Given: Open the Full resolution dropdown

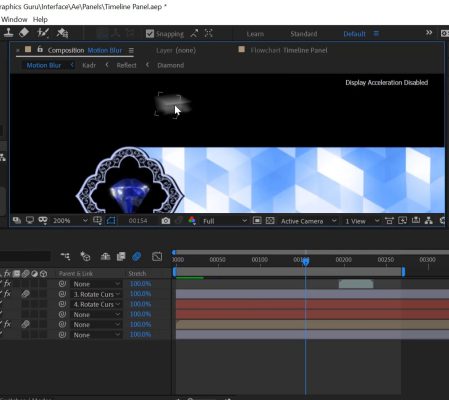Looking at the screenshot, I should [225, 221].
